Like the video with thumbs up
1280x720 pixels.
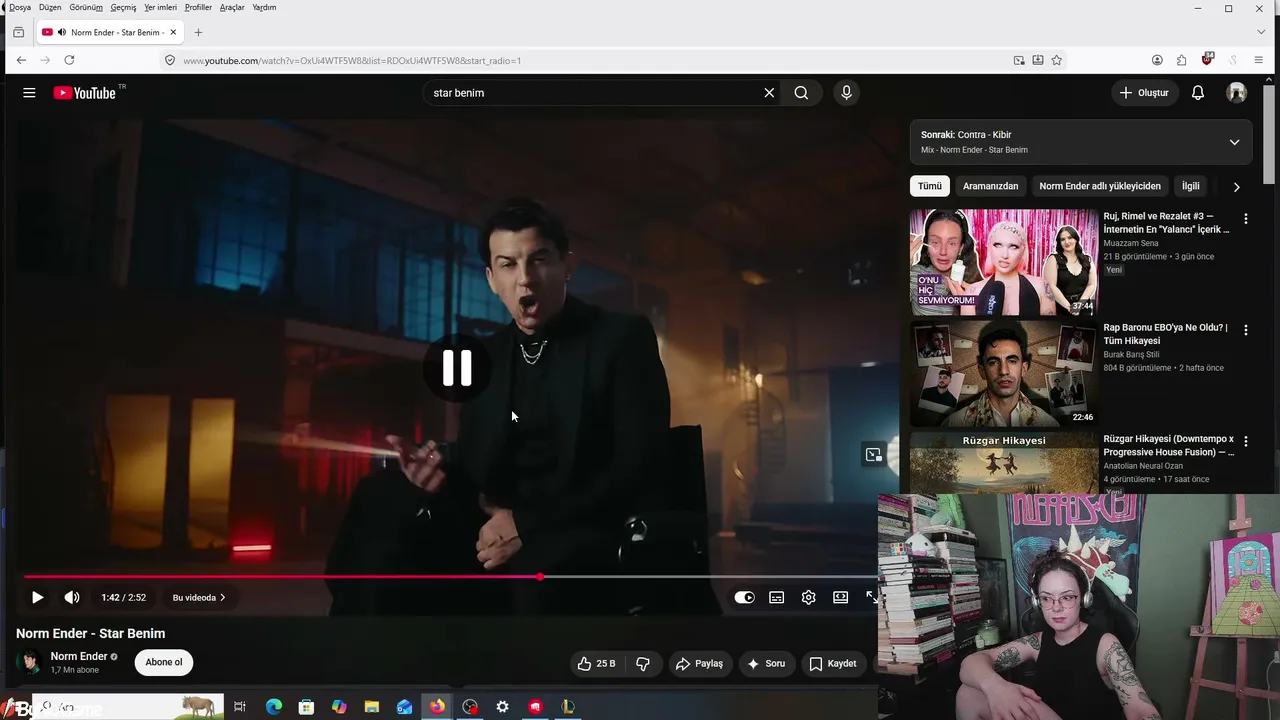tap(596, 663)
